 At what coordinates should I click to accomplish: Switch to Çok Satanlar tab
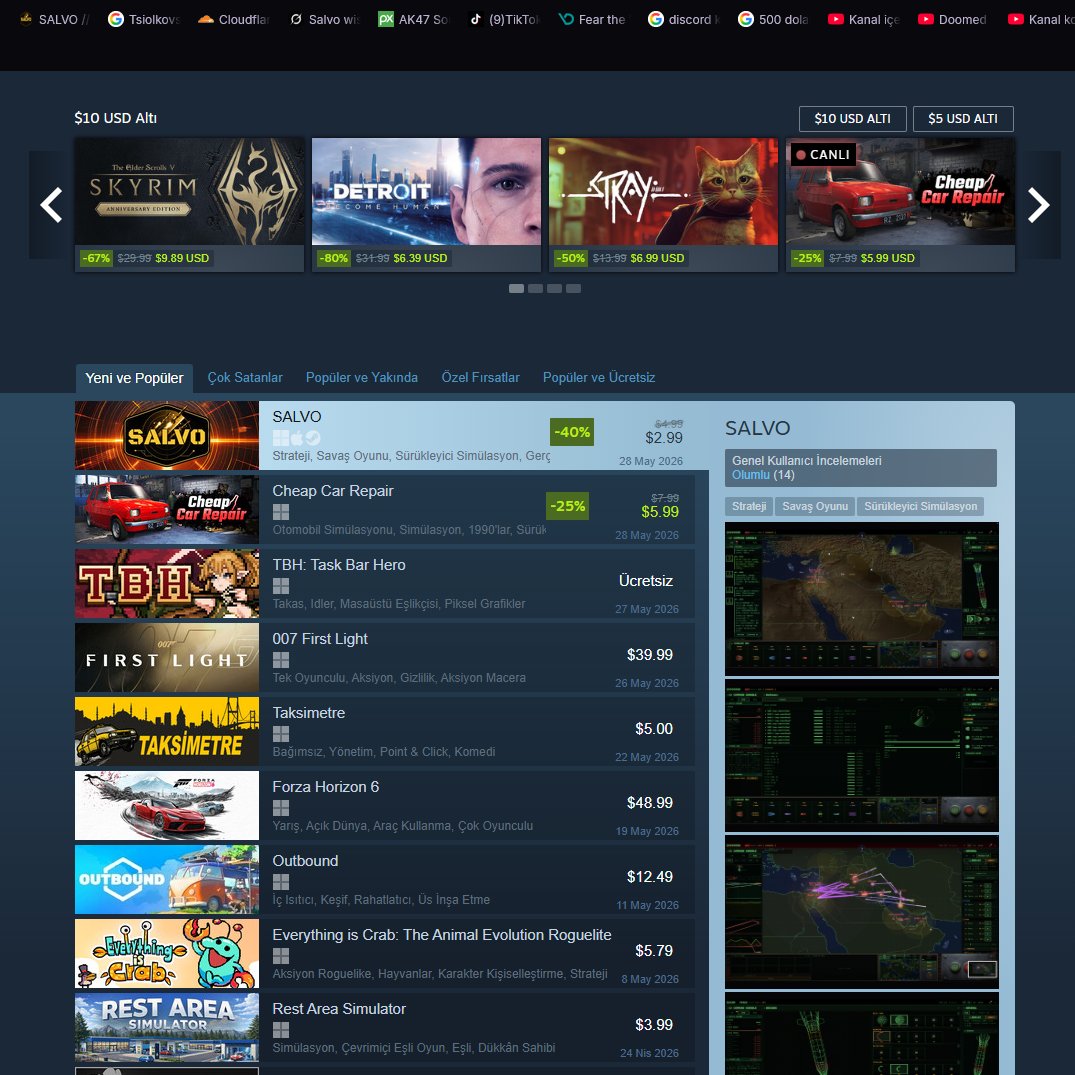point(245,377)
